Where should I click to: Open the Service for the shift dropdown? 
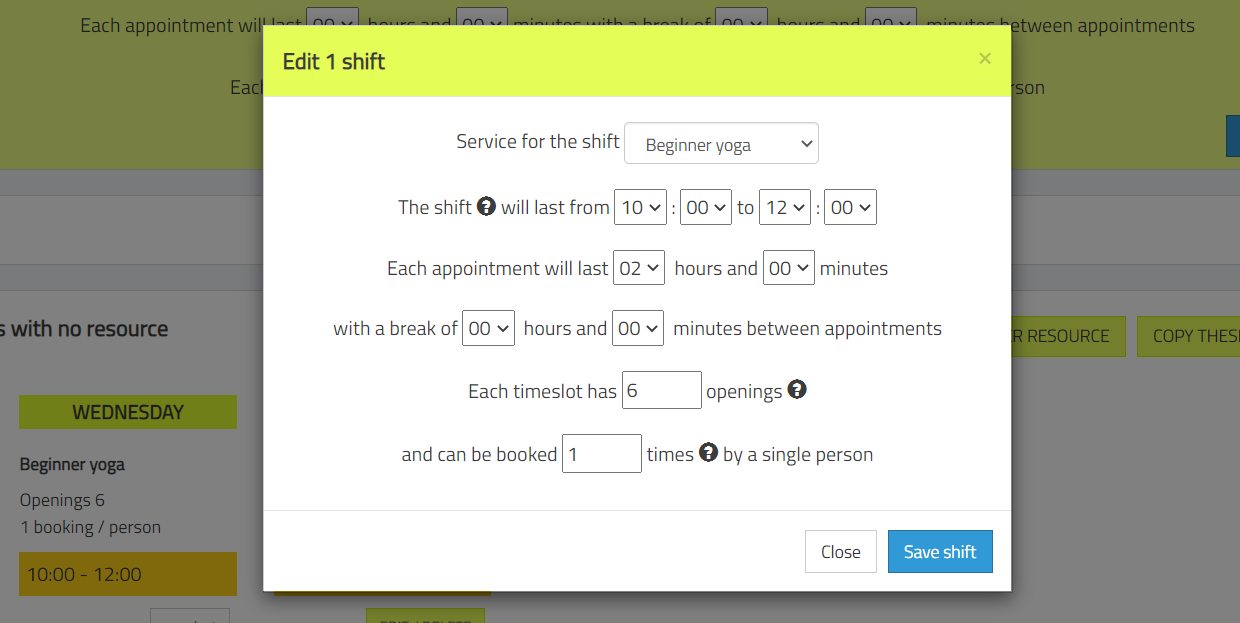pos(721,143)
